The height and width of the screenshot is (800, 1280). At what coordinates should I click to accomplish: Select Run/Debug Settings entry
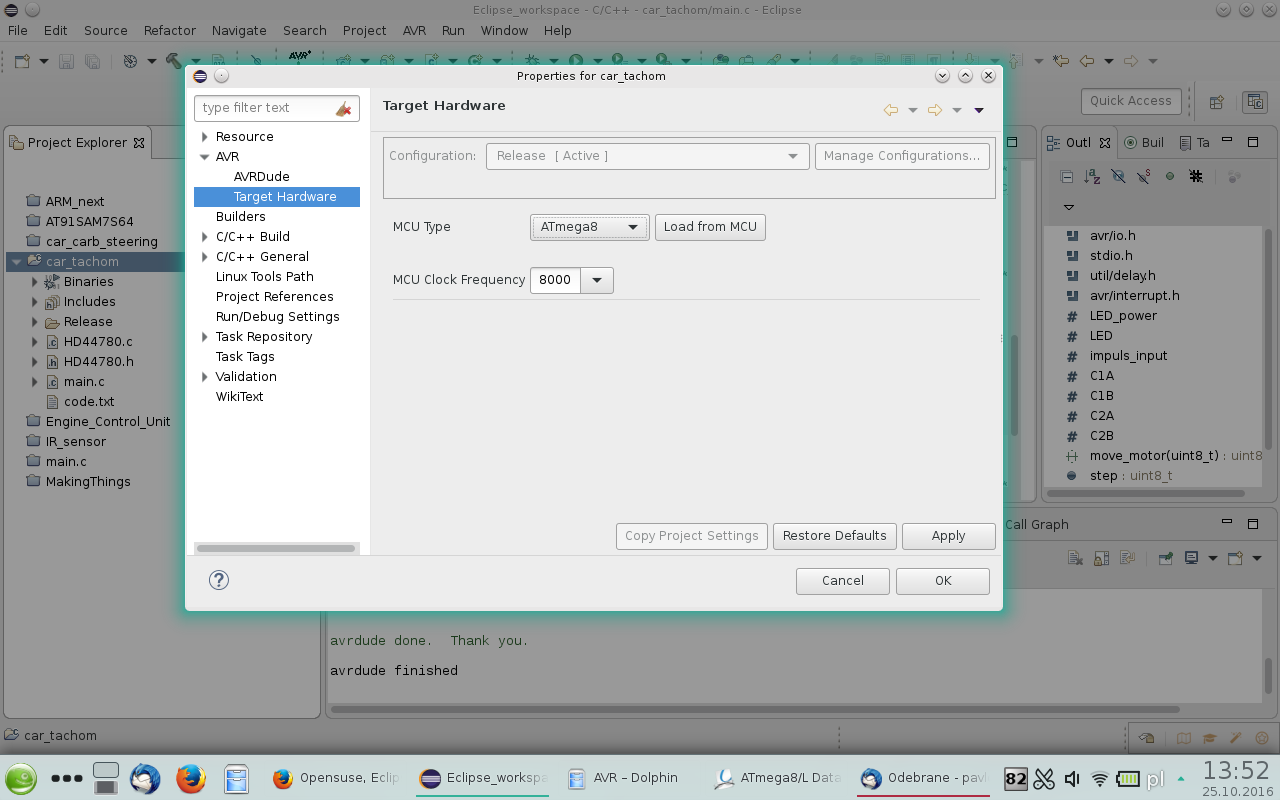pos(278,317)
